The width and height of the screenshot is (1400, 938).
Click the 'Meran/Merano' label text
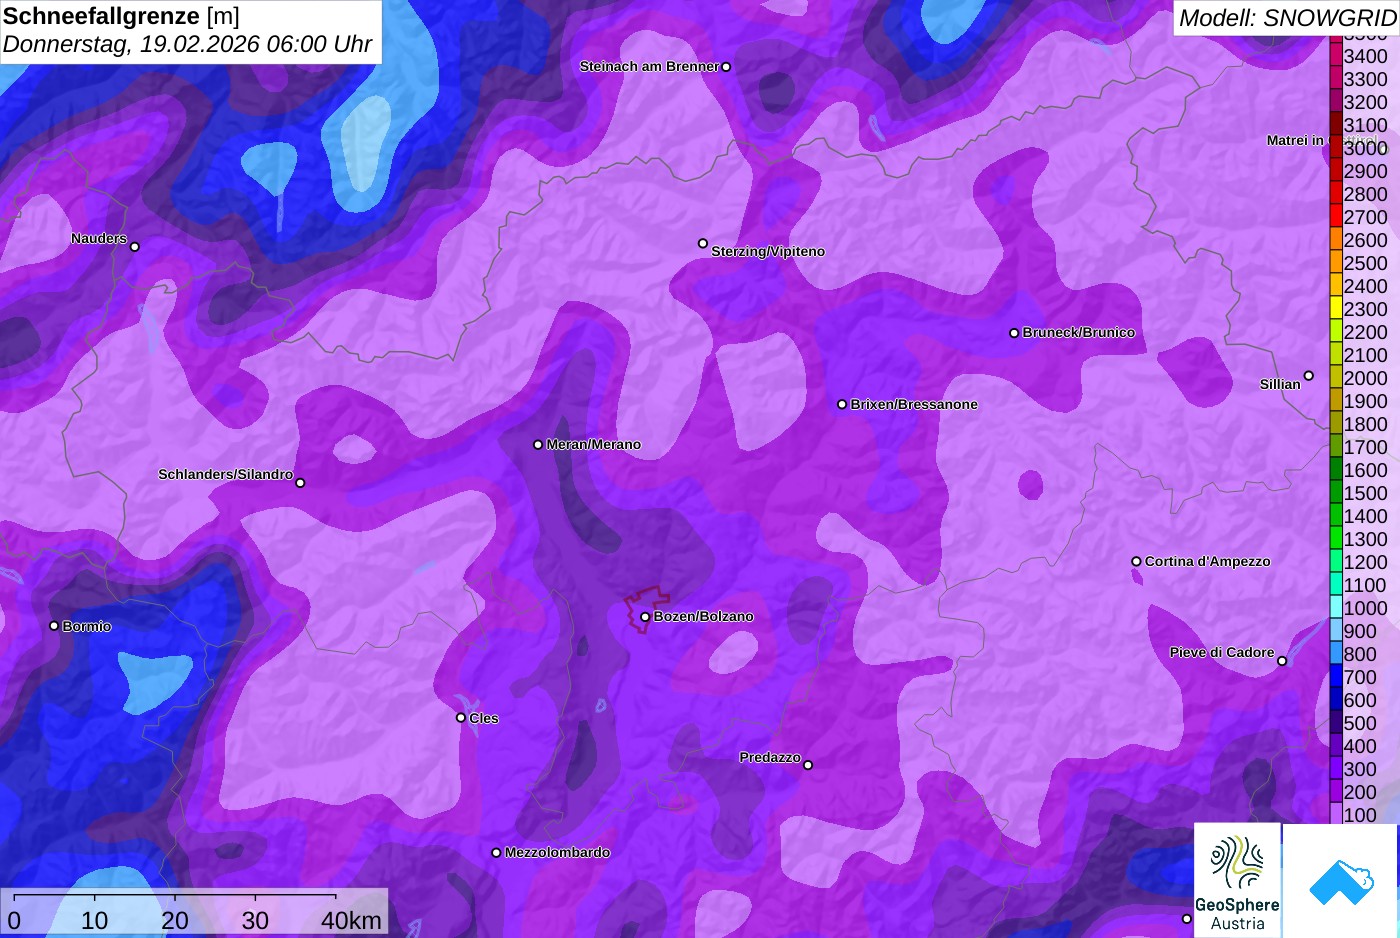(x=594, y=445)
